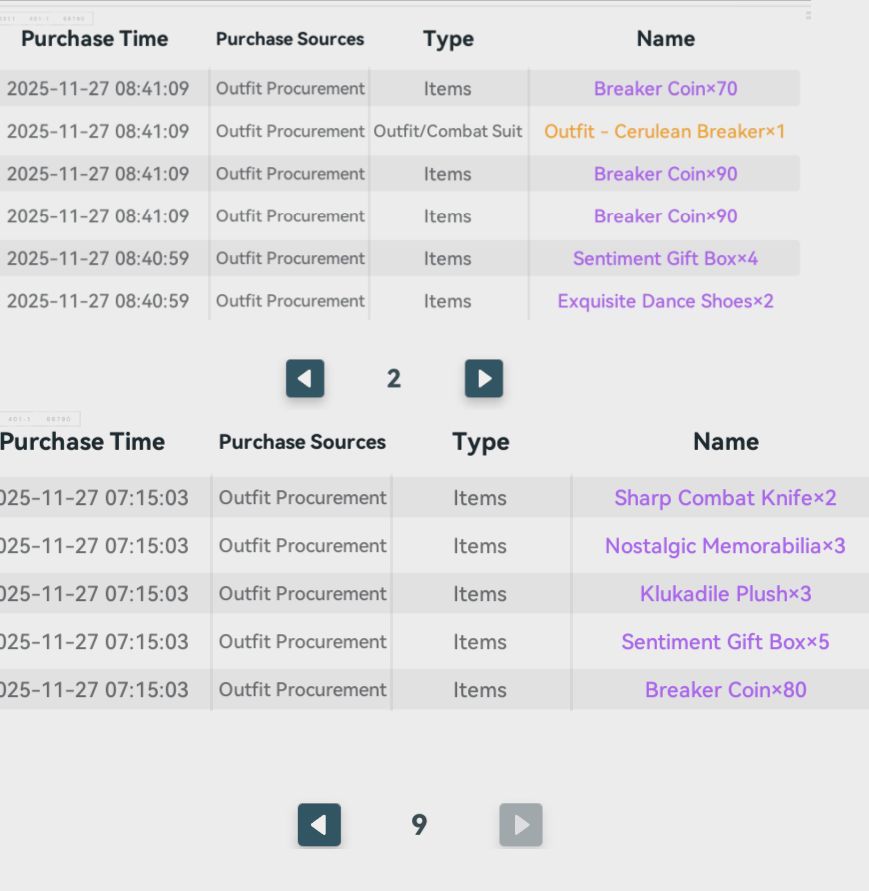869x891 pixels.
Task: Click Name header in the page 9 table
Action: [726, 442]
